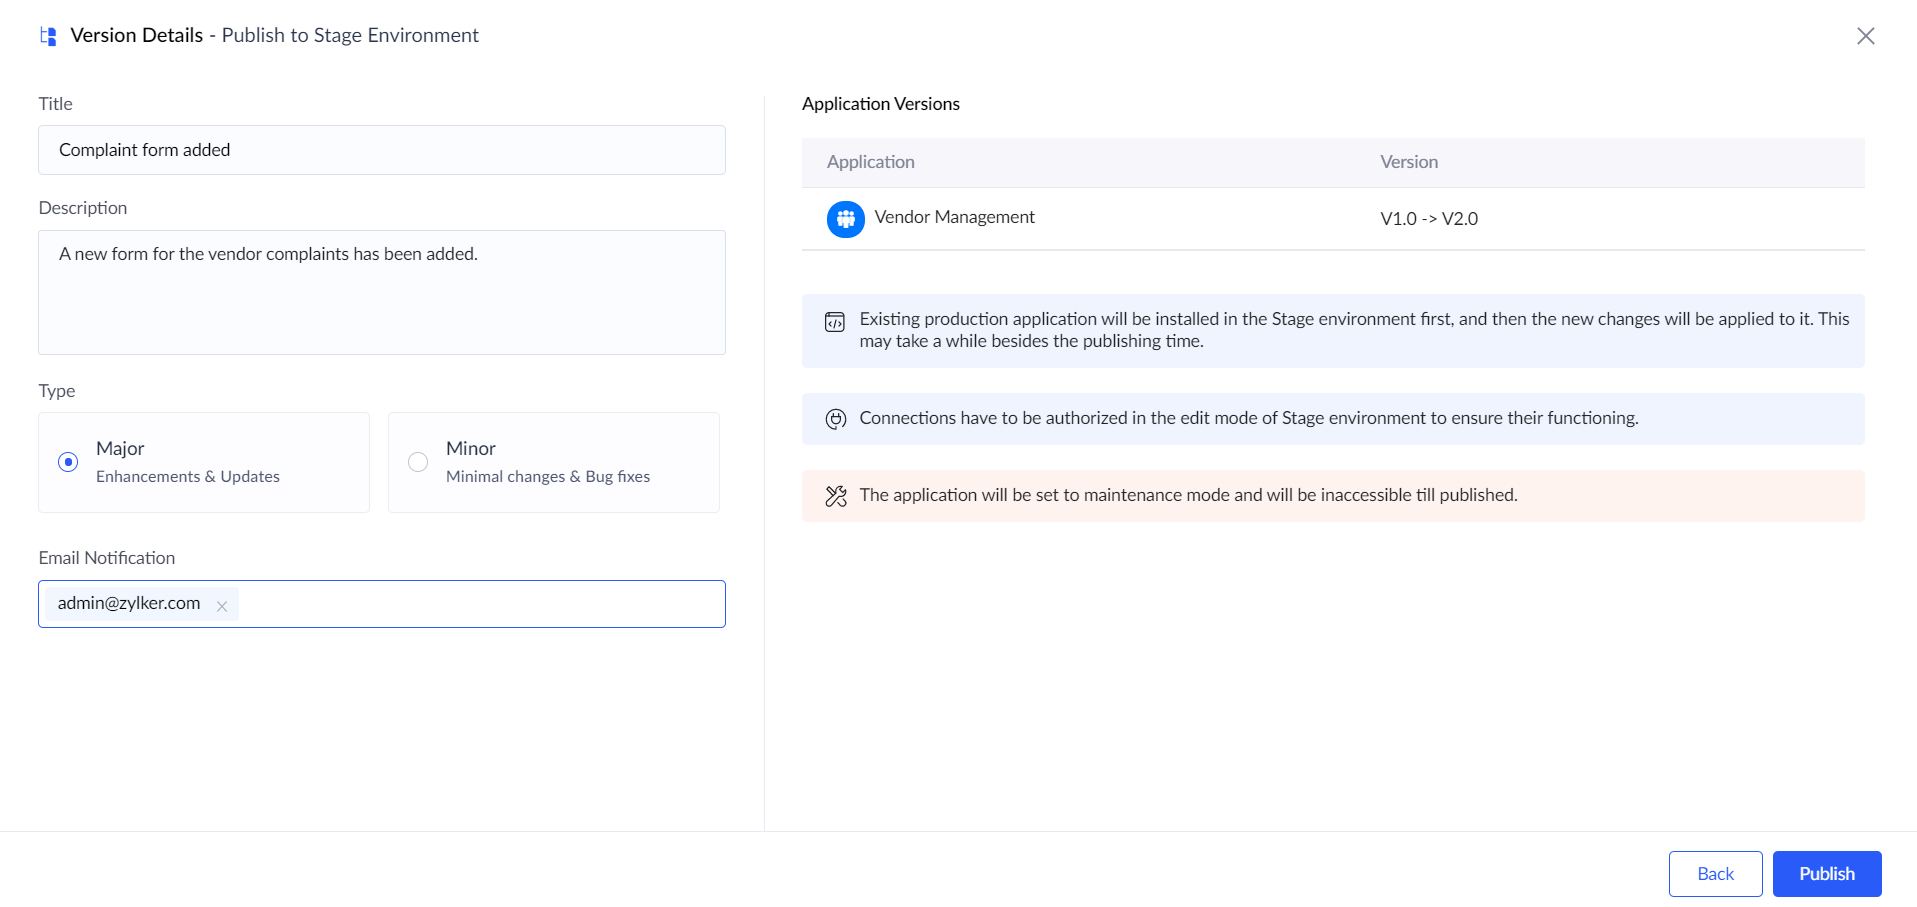Click the maintenance mode tools icon

[836, 496]
